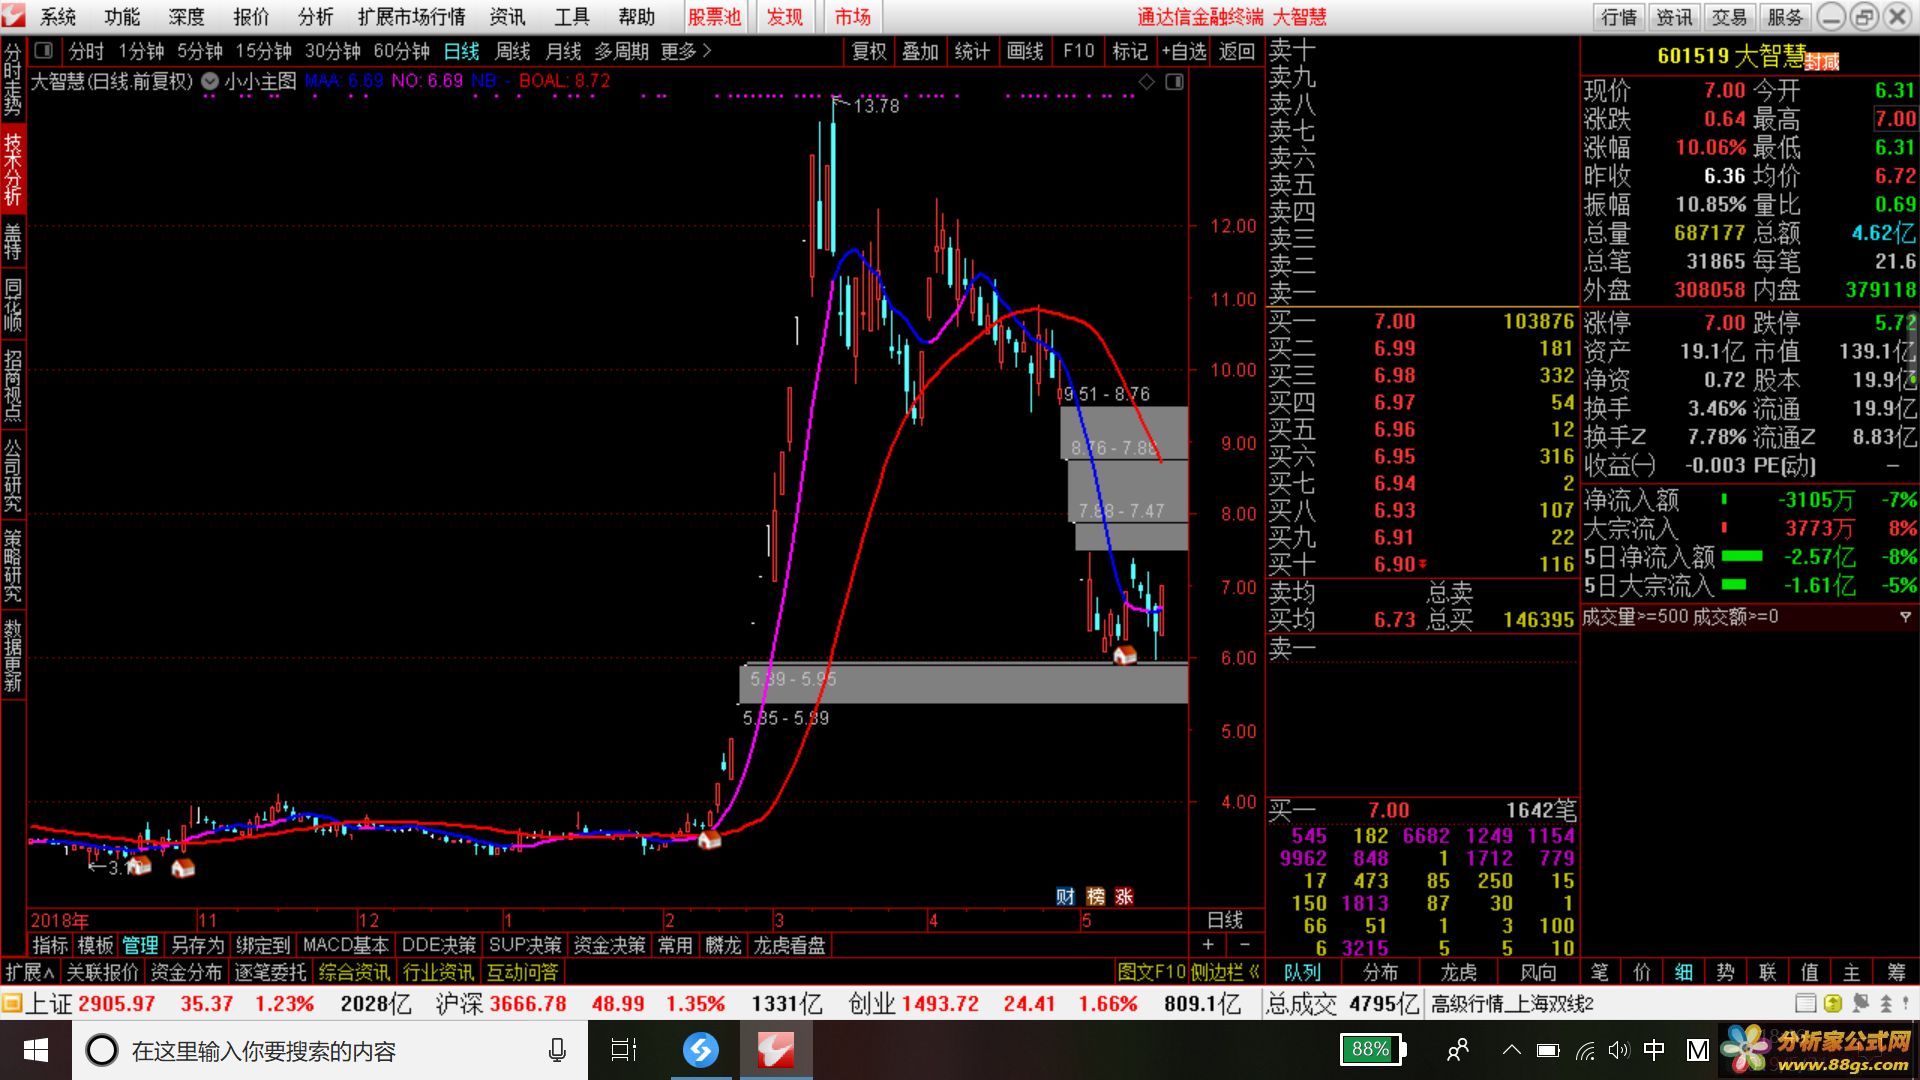Open 图文F10 link
Screen dimensions: 1920x1080
pos(1151,972)
